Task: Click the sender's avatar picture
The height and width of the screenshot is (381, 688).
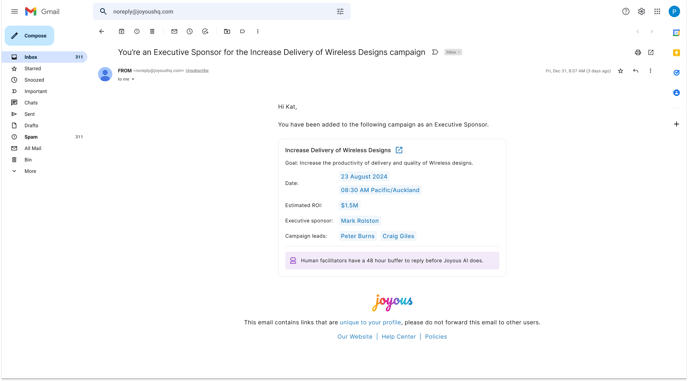Action: coord(105,74)
